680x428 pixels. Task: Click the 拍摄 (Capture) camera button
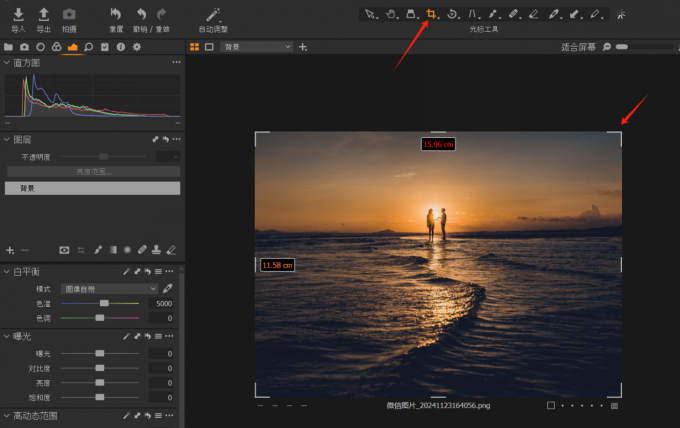tap(69, 20)
